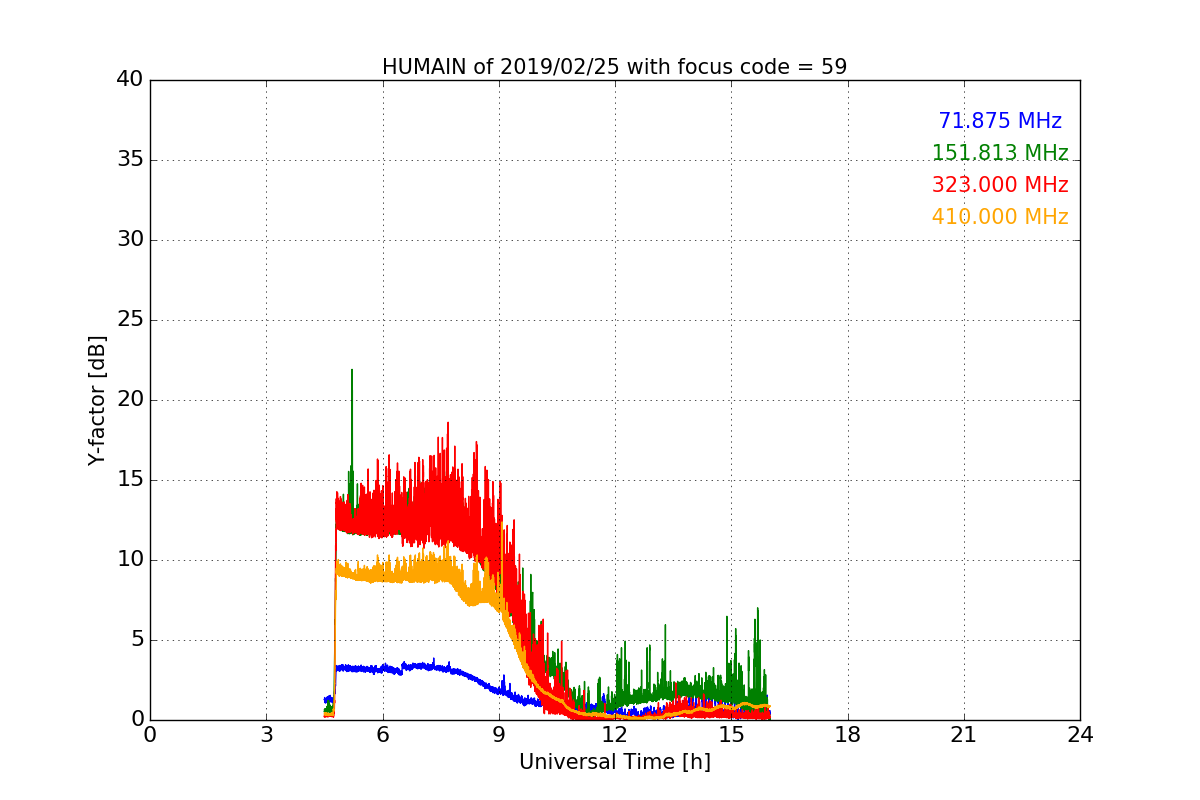Select the plot title HUMAIN of 2019/02/25
Image resolution: width=1200 pixels, height=800 pixels.
click(614, 67)
